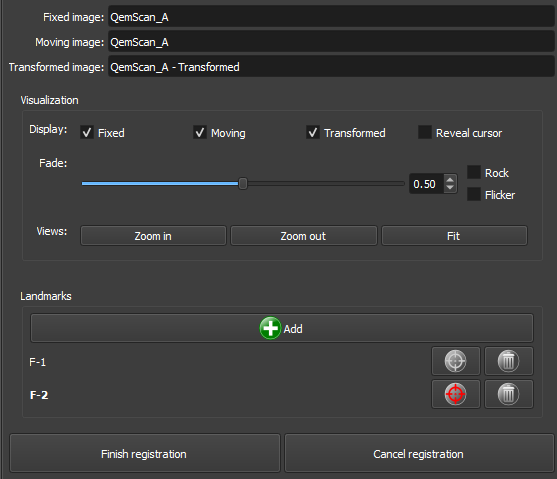This screenshot has width=557, height=479.
Task: Click the red target icon for landmark F-2
Action: point(455,394)
